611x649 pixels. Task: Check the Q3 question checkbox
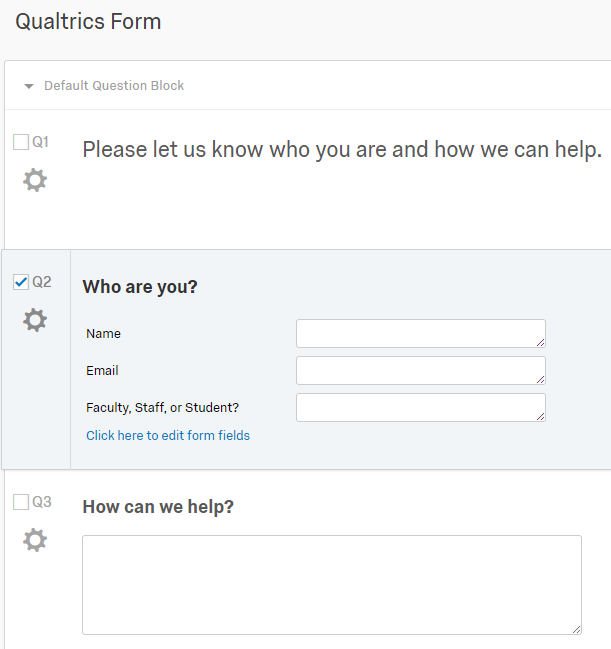[x=21, y=502]
